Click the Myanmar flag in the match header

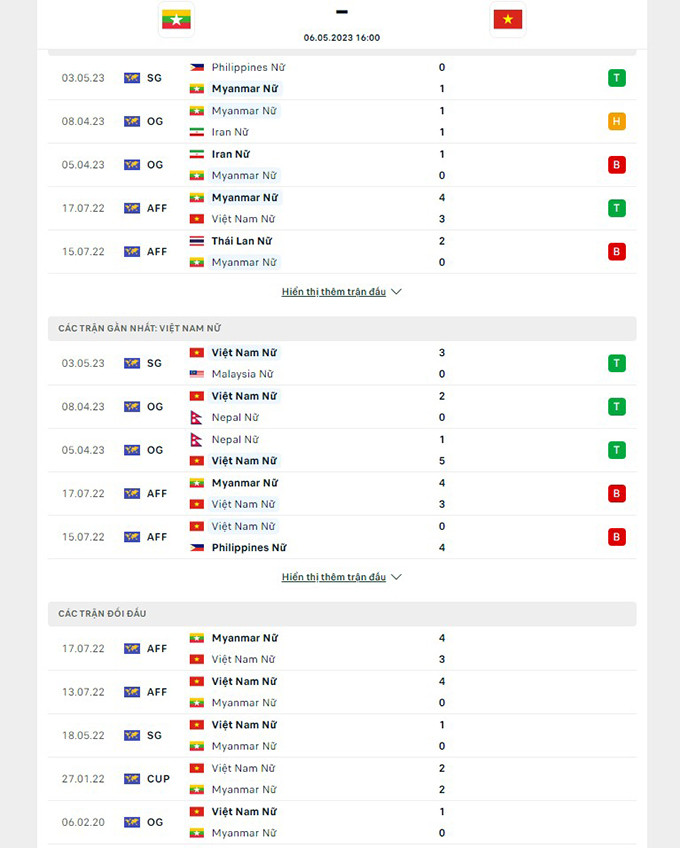[x=175, y=19]
